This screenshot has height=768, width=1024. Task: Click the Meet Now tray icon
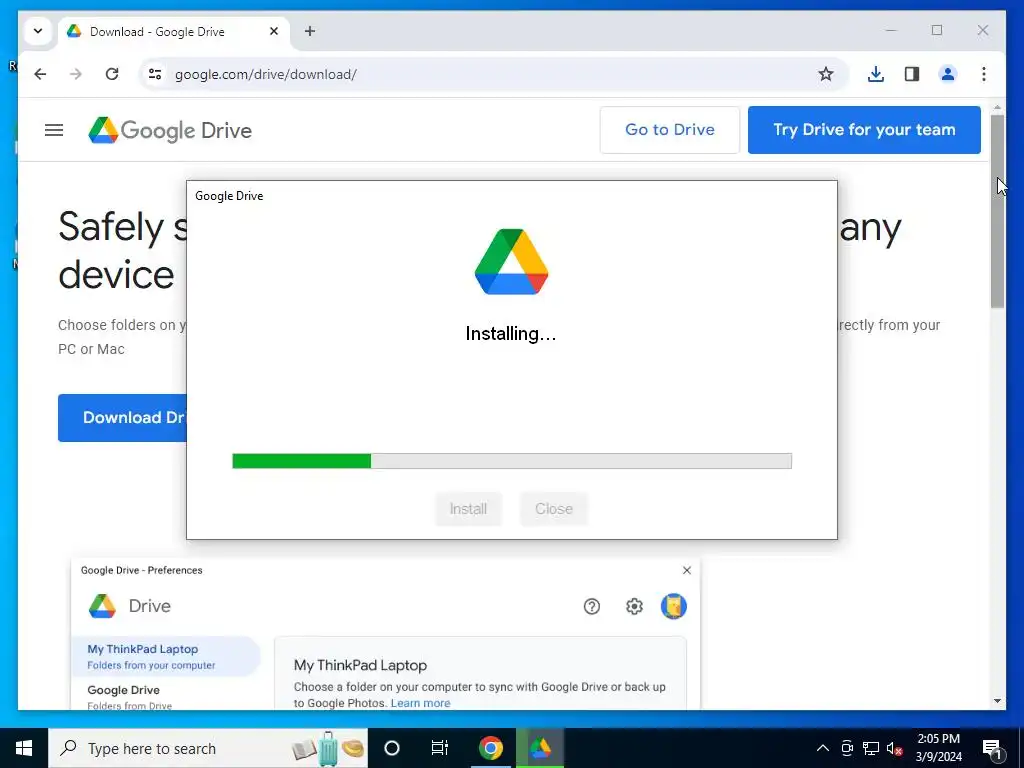pos(847,748)
